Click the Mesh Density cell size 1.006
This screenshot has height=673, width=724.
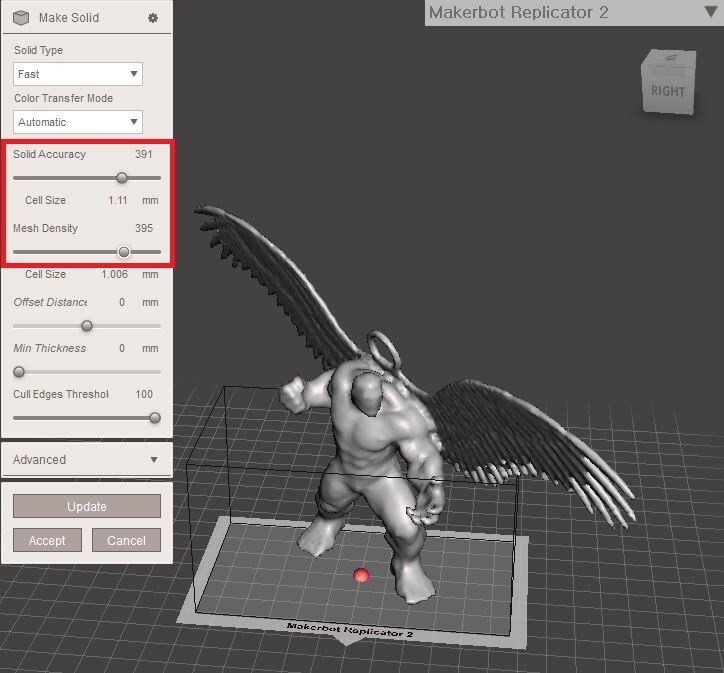pyautogui.click(x=115, y=274)
